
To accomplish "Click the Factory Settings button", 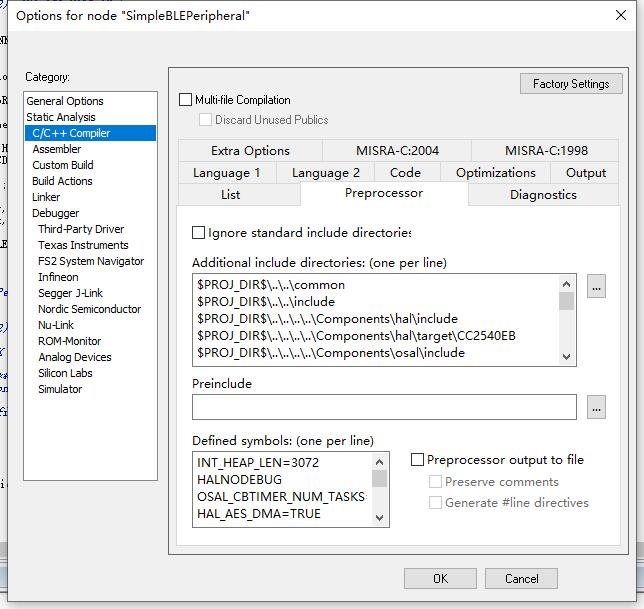I will (571, 84).
